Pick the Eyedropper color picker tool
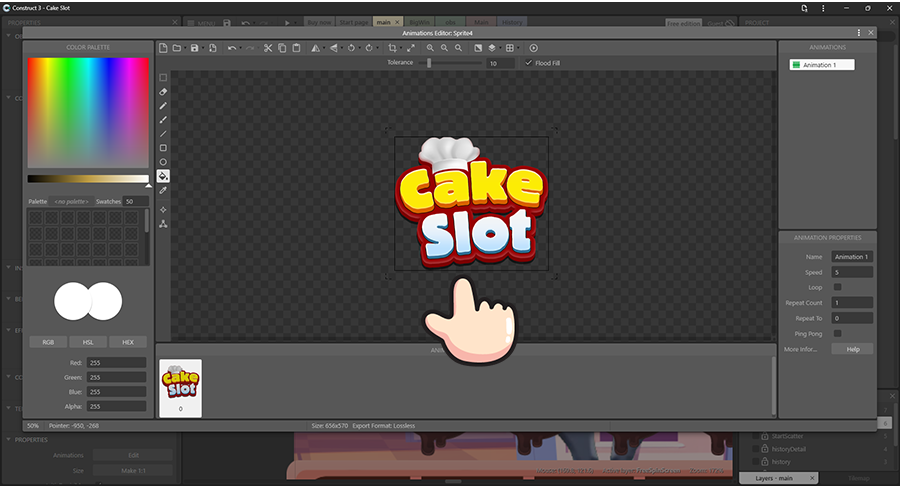 tap(163, 190)
